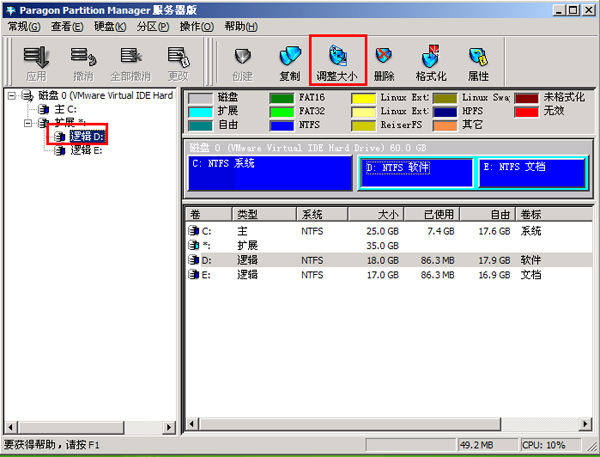This screenshot has height=457, width=600.
Task: Click the Copy (复制) partition icon
Action: pos(290,56)
